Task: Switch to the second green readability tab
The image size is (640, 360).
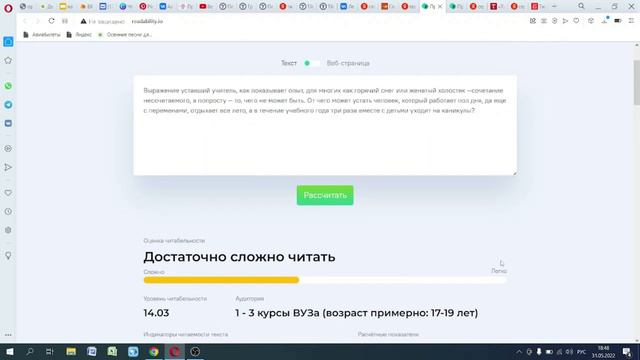Action: [456, 7]
